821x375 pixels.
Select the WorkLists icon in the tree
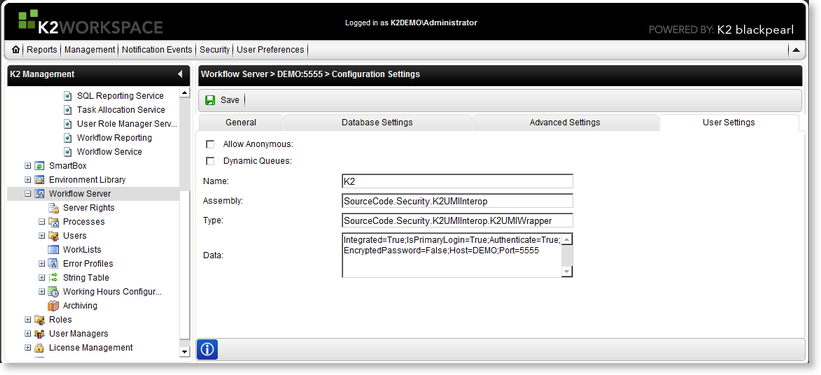tap(53, 250)
